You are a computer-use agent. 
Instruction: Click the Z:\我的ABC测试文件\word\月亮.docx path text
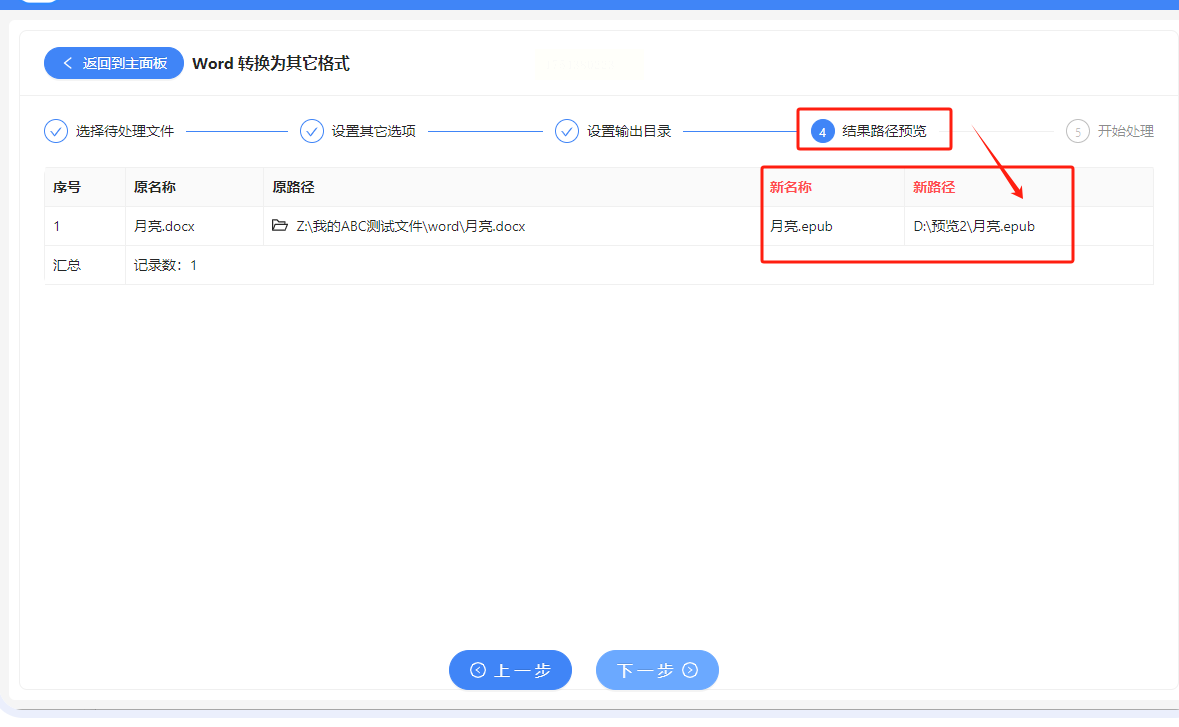tap(411, 226)
